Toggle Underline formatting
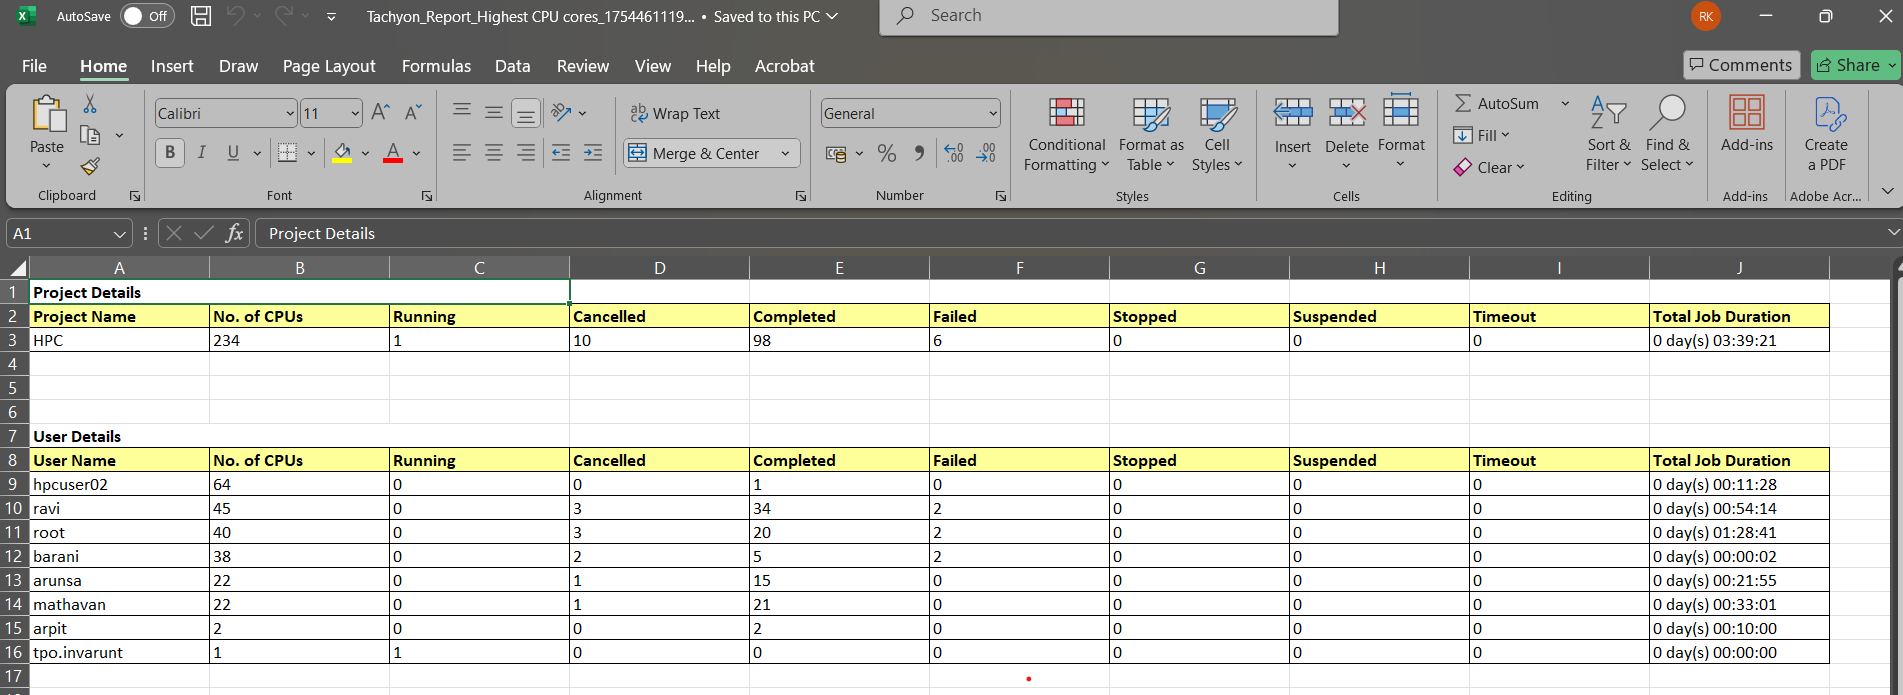Viewport: 1903px width, 695px height. click(x=233, y=153)
